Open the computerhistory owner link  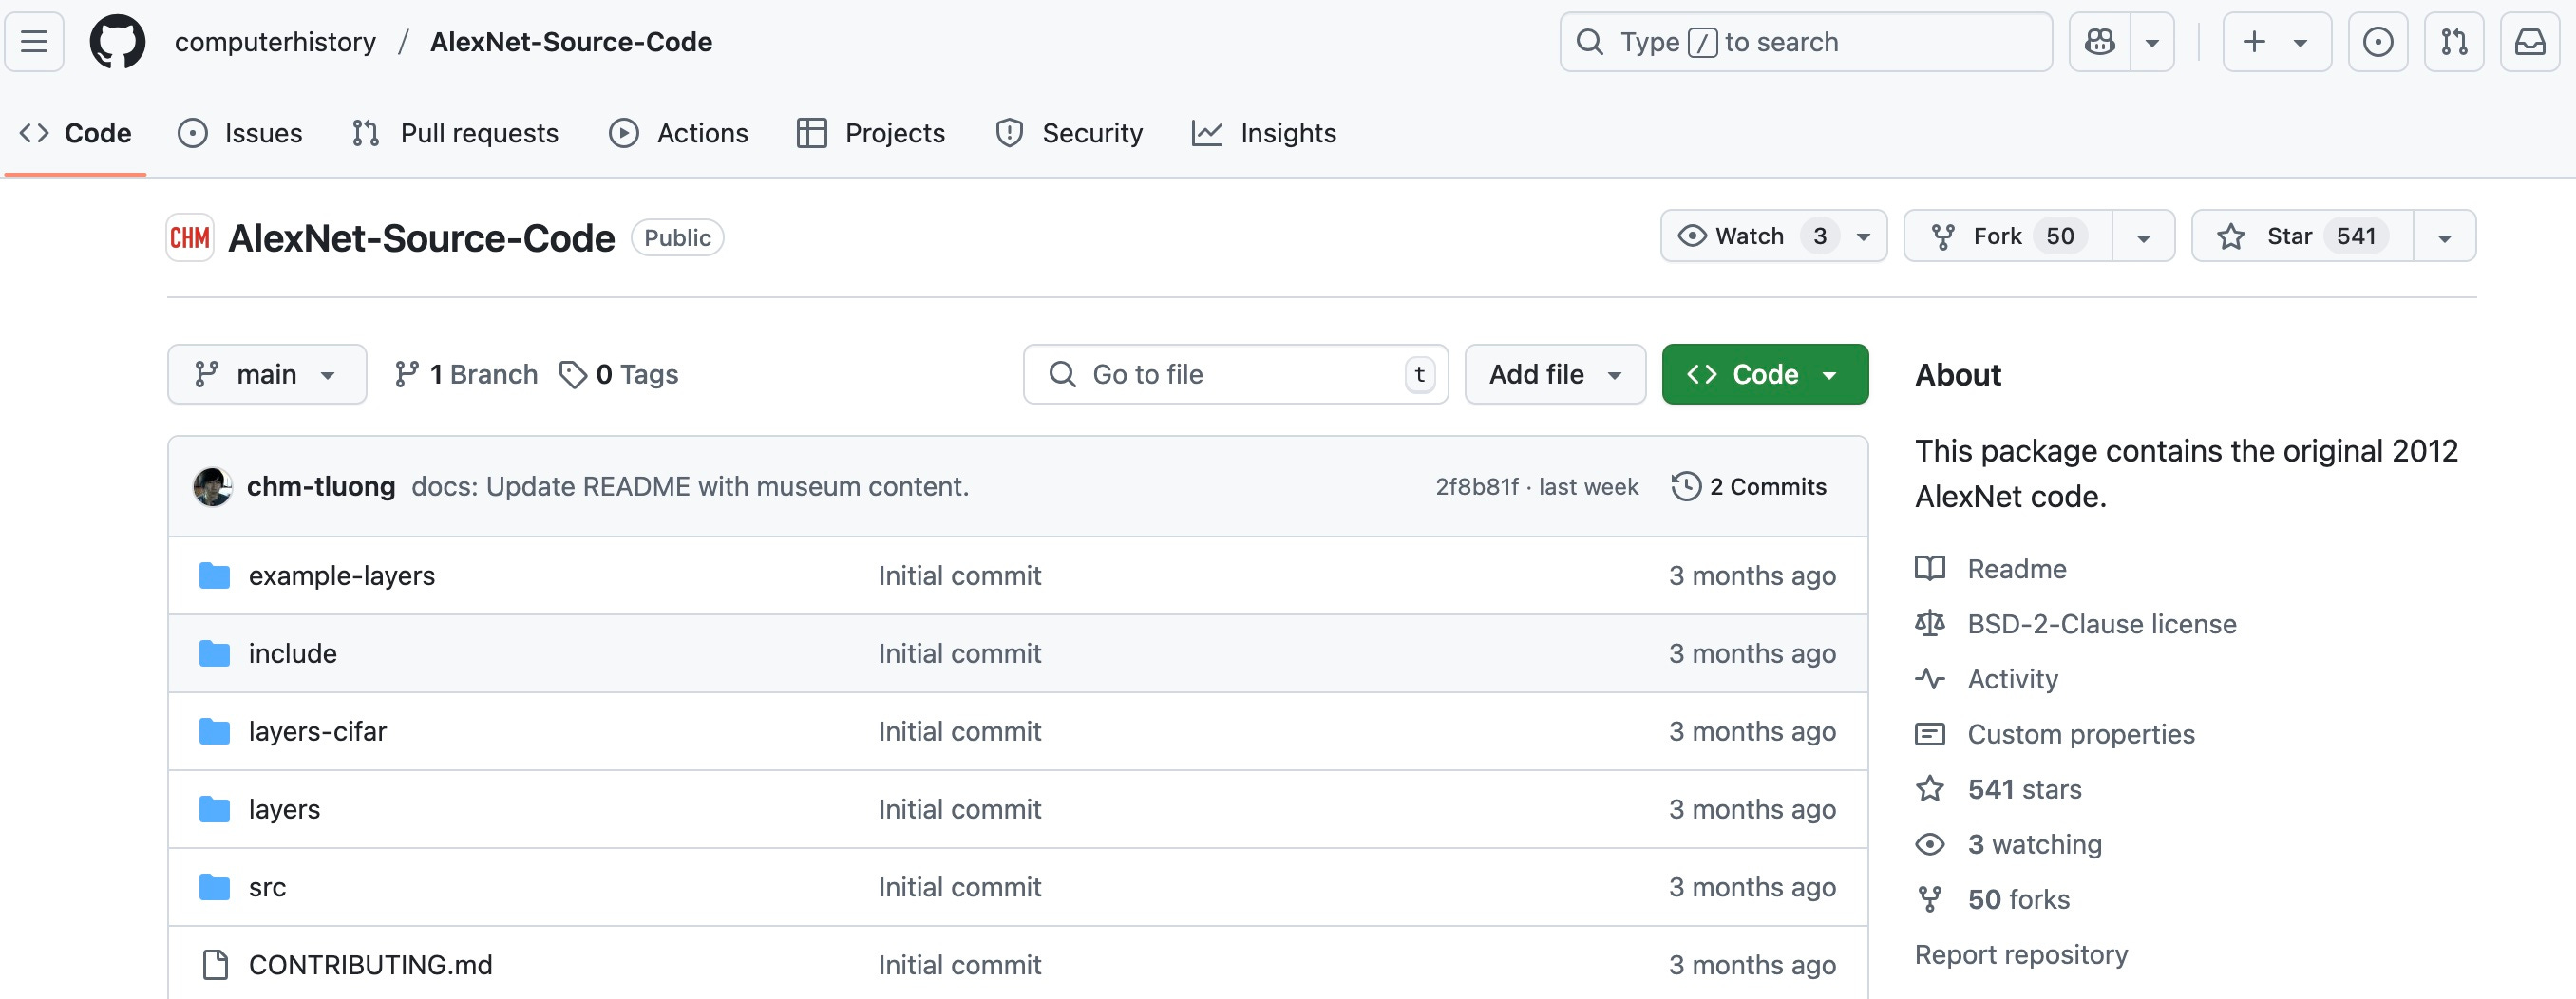coord(275,42)
